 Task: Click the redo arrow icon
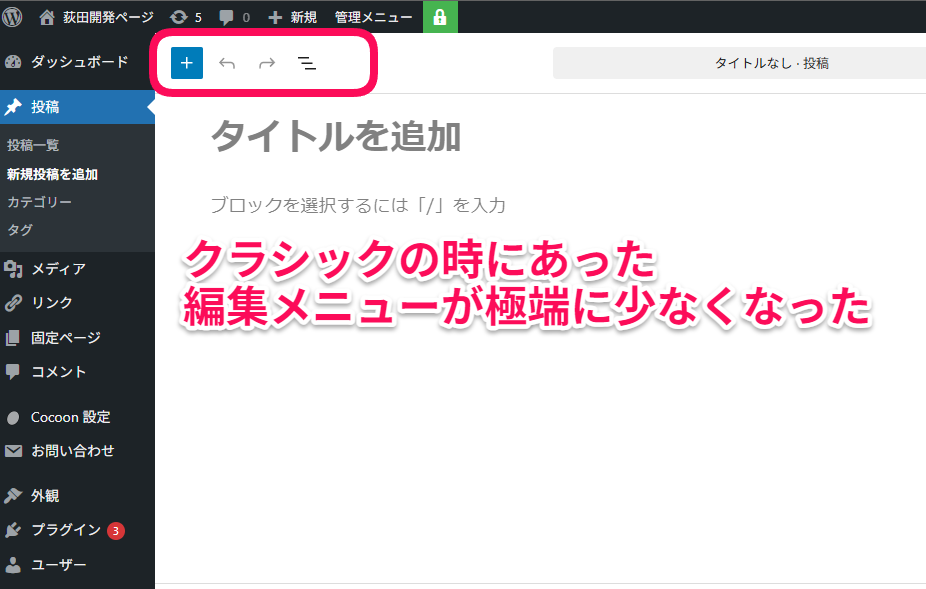[267, 63]
